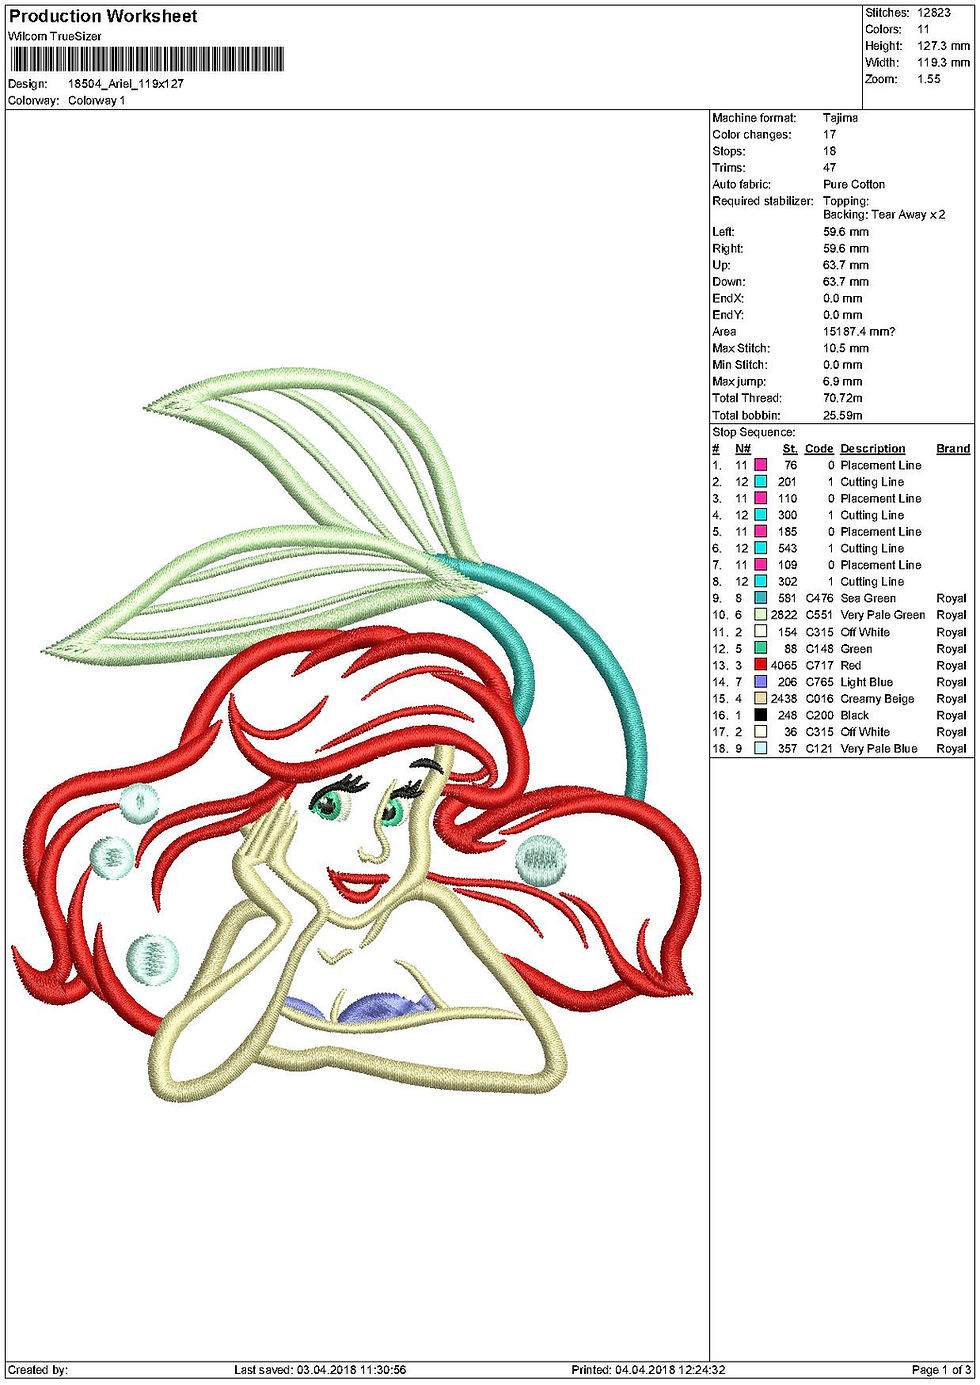Click the Printed timestamp in footer
Viewport: 980px width, 1385px height.
coord(648,1370)
